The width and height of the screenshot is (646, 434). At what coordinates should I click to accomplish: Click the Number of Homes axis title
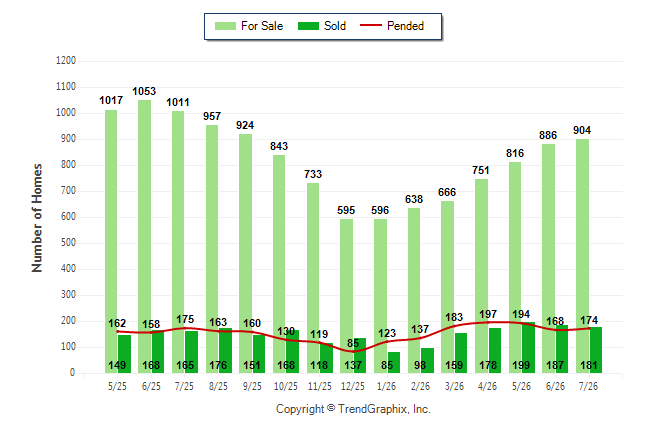pyautogui.click(x=37, y=218)
